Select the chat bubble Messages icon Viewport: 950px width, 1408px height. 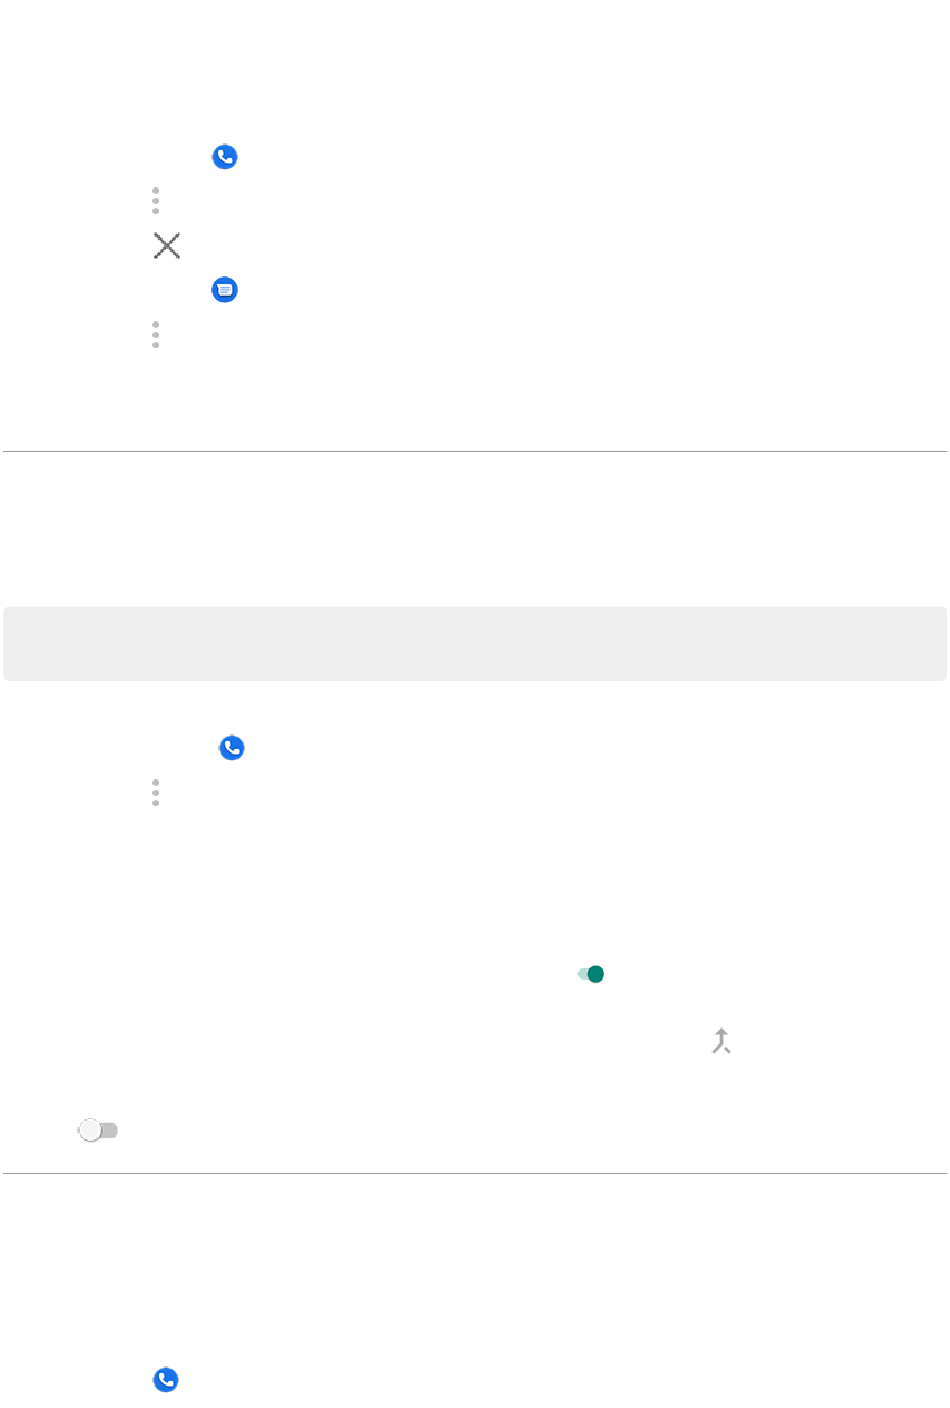pyautogui.click(x=225, y=290)
